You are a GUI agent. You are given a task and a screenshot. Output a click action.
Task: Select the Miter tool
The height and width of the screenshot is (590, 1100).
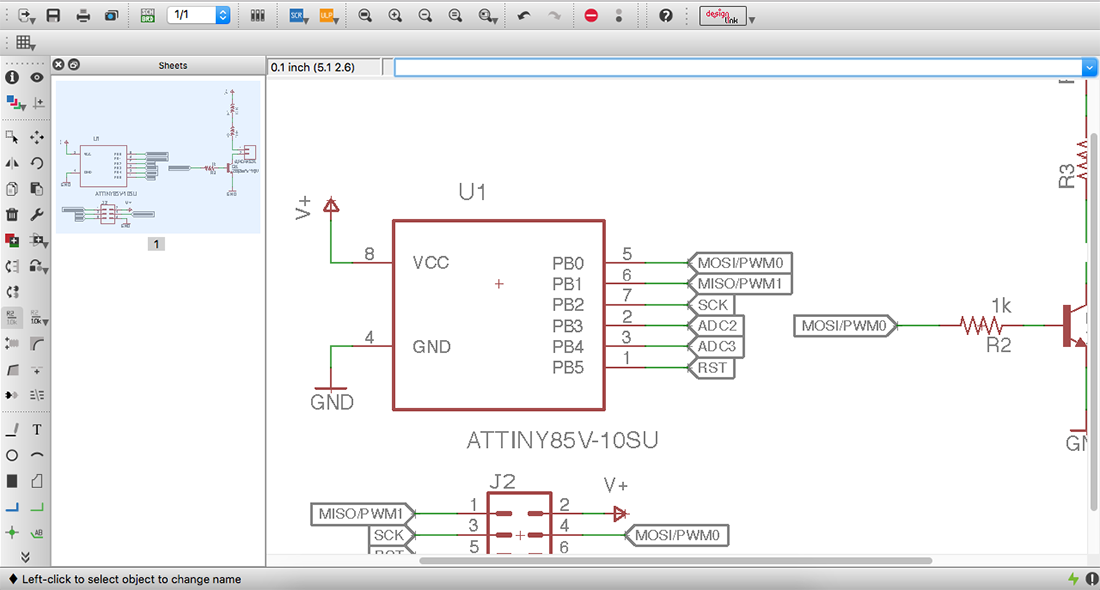tap(37, 344)
